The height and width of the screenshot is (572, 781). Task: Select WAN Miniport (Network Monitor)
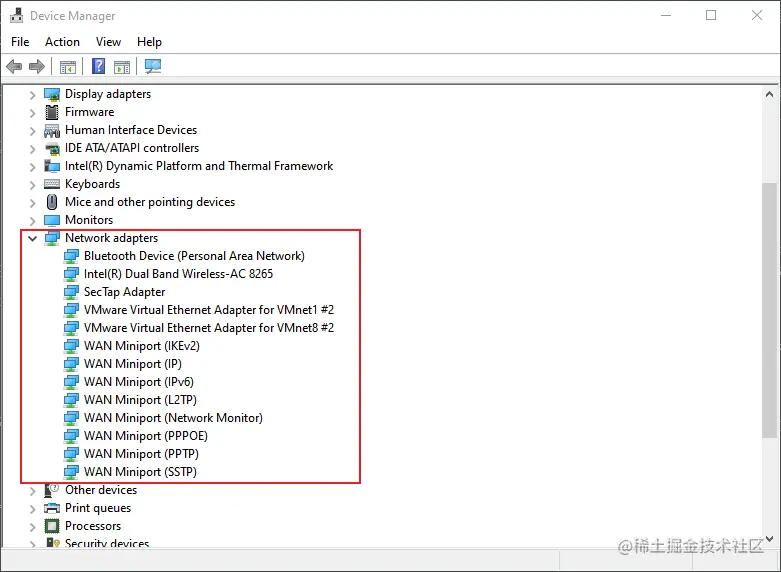173,418
